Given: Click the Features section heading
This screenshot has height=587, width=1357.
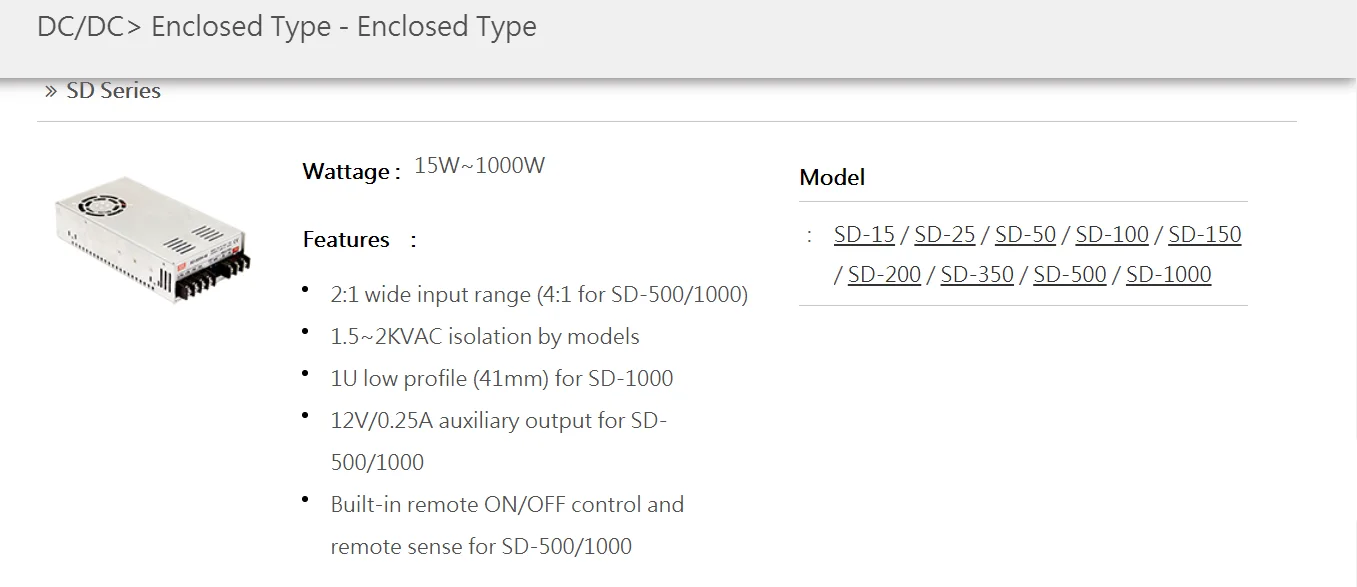Looking at the screenshot, I should 346,240.
